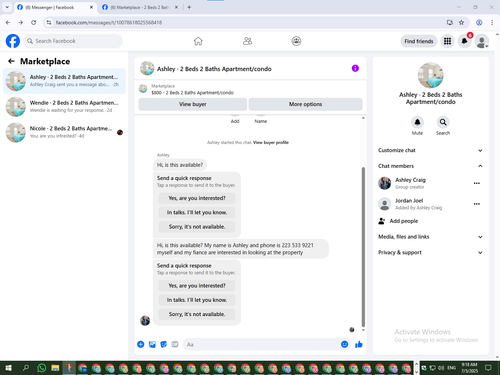Mute this conversation bell icon
The height and width of the screenshot is (375, 500).
[x=417, y=122]
